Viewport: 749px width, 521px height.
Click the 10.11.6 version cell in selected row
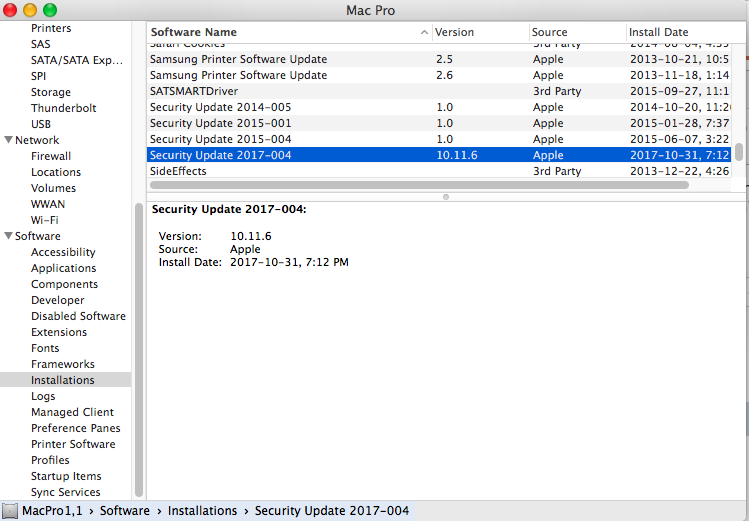coord(457,155)
